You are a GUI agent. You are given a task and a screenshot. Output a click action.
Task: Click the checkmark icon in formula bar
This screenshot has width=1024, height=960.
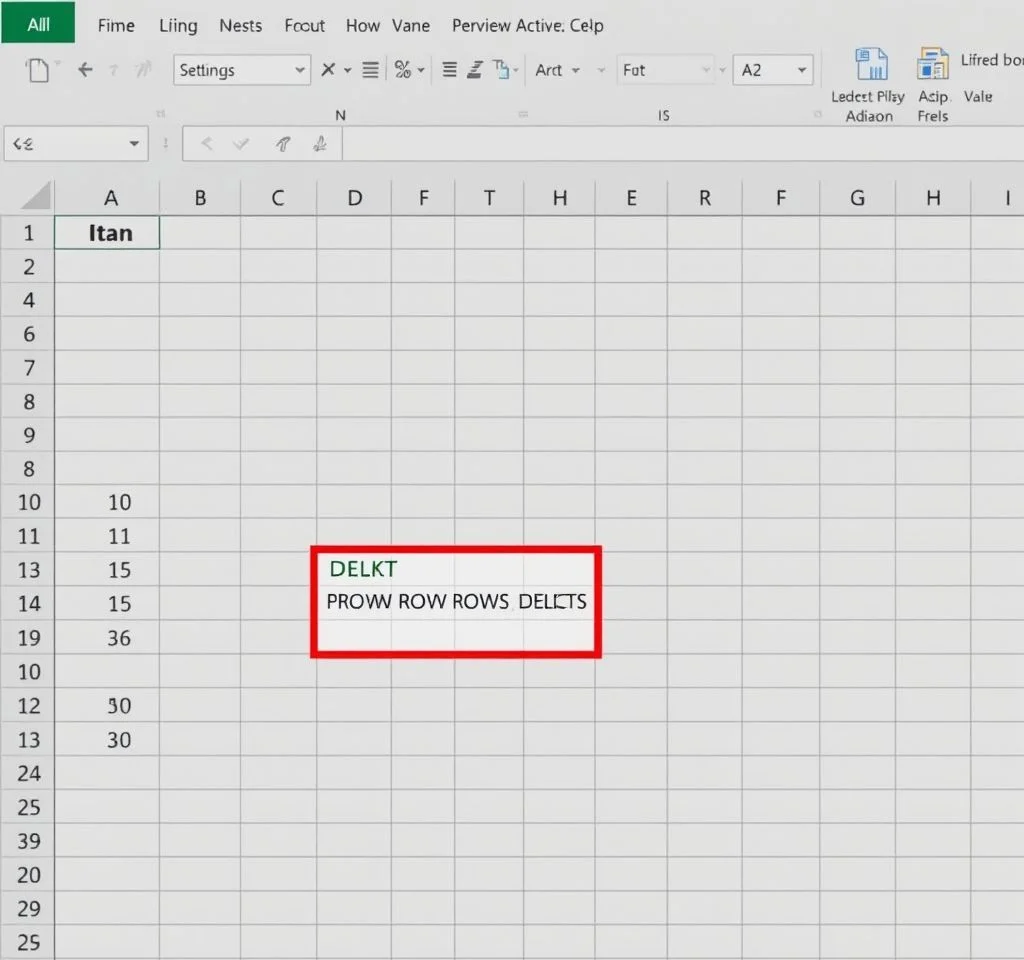click(240, 145)
